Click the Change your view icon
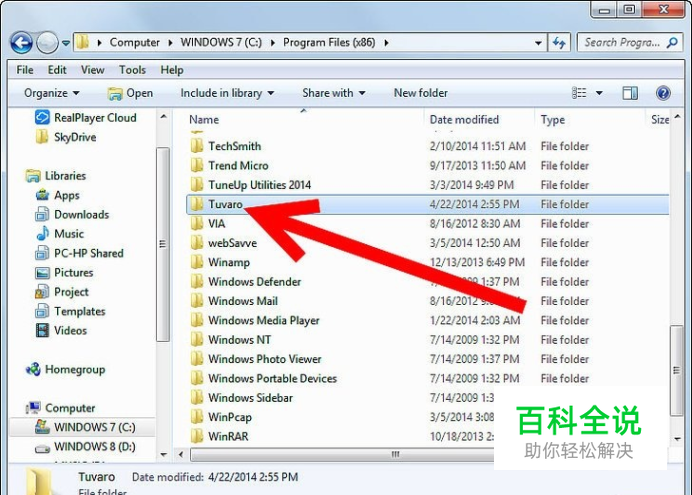 [x=579, y=93]
